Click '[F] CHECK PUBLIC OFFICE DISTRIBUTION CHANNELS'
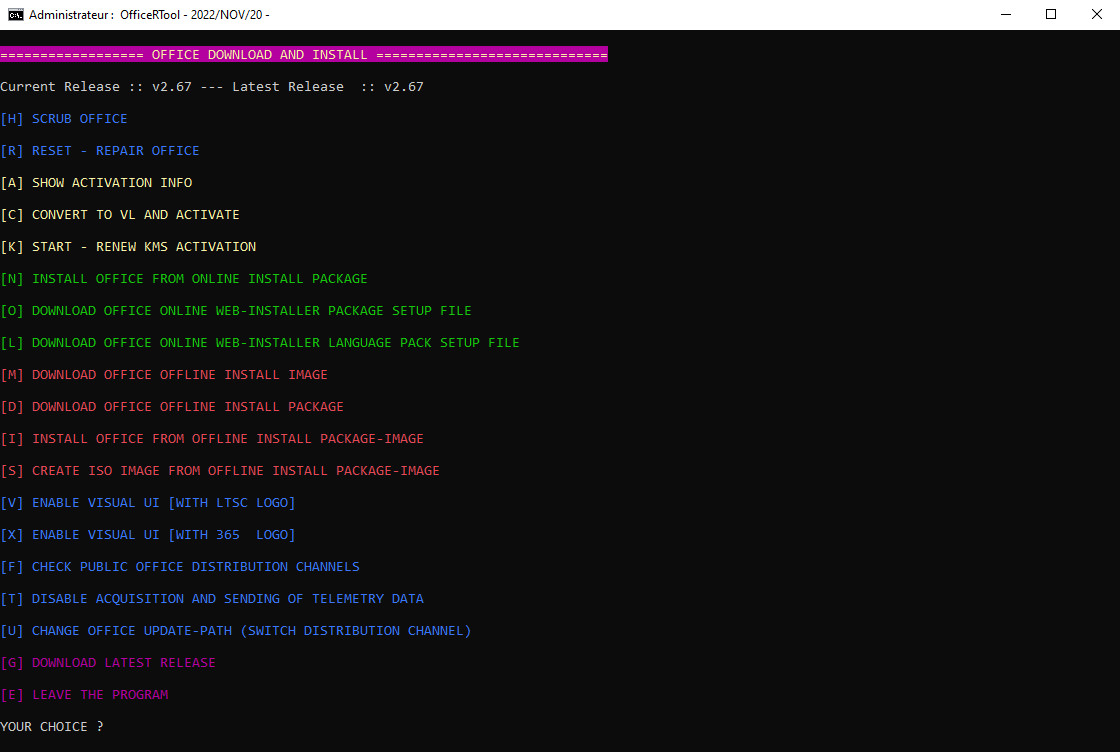This screenshot has width=1120, height=752. point(180,567)
